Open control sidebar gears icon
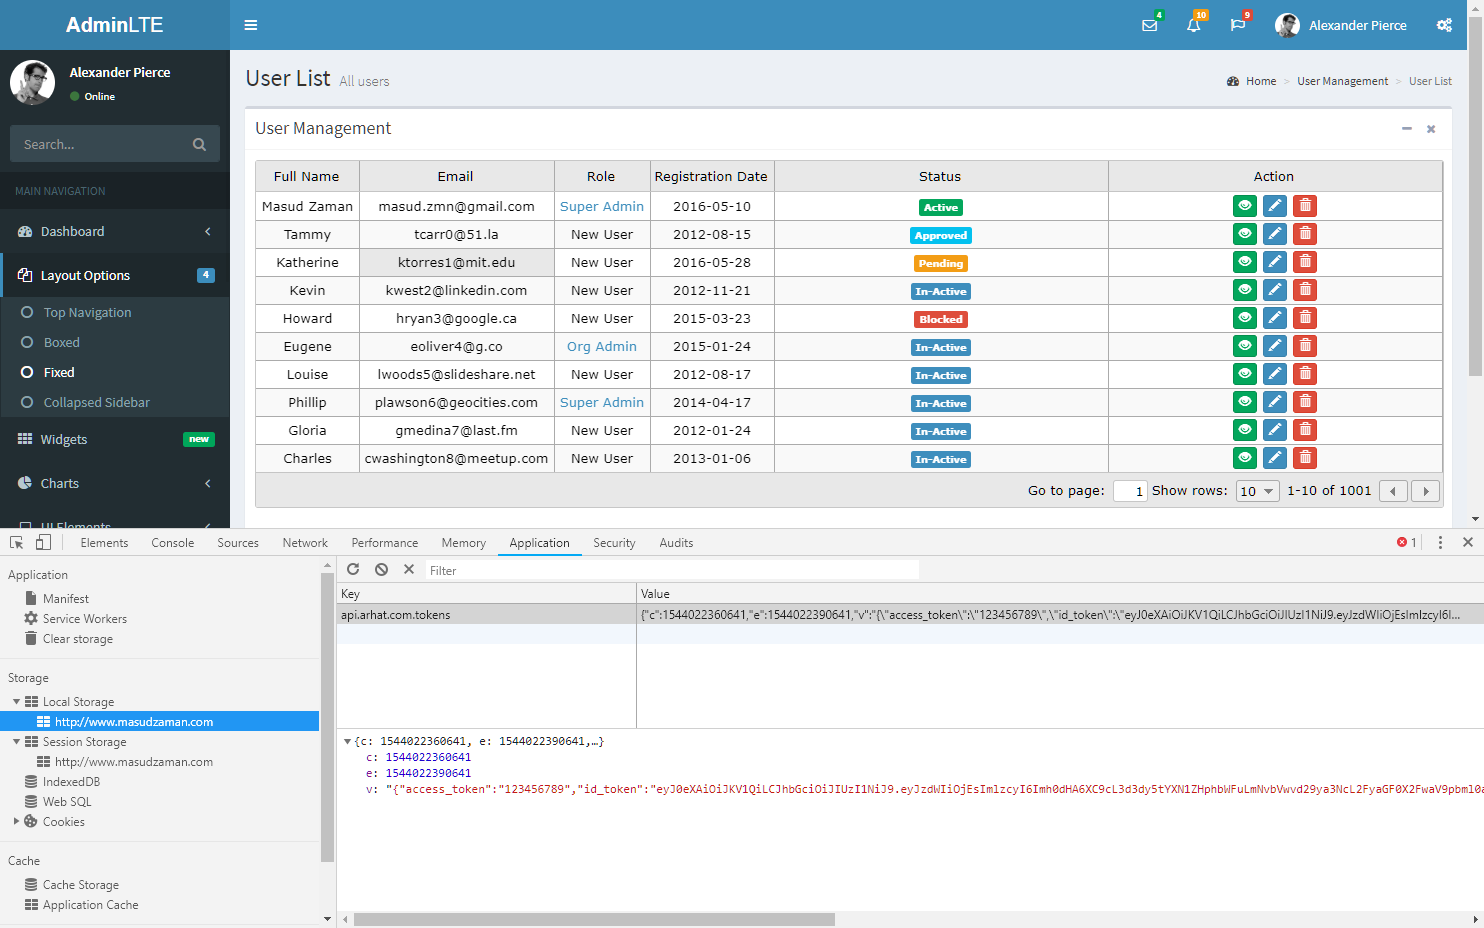Image resolution: width=1484 pixels, height=928 pixels. point(1444,25)
